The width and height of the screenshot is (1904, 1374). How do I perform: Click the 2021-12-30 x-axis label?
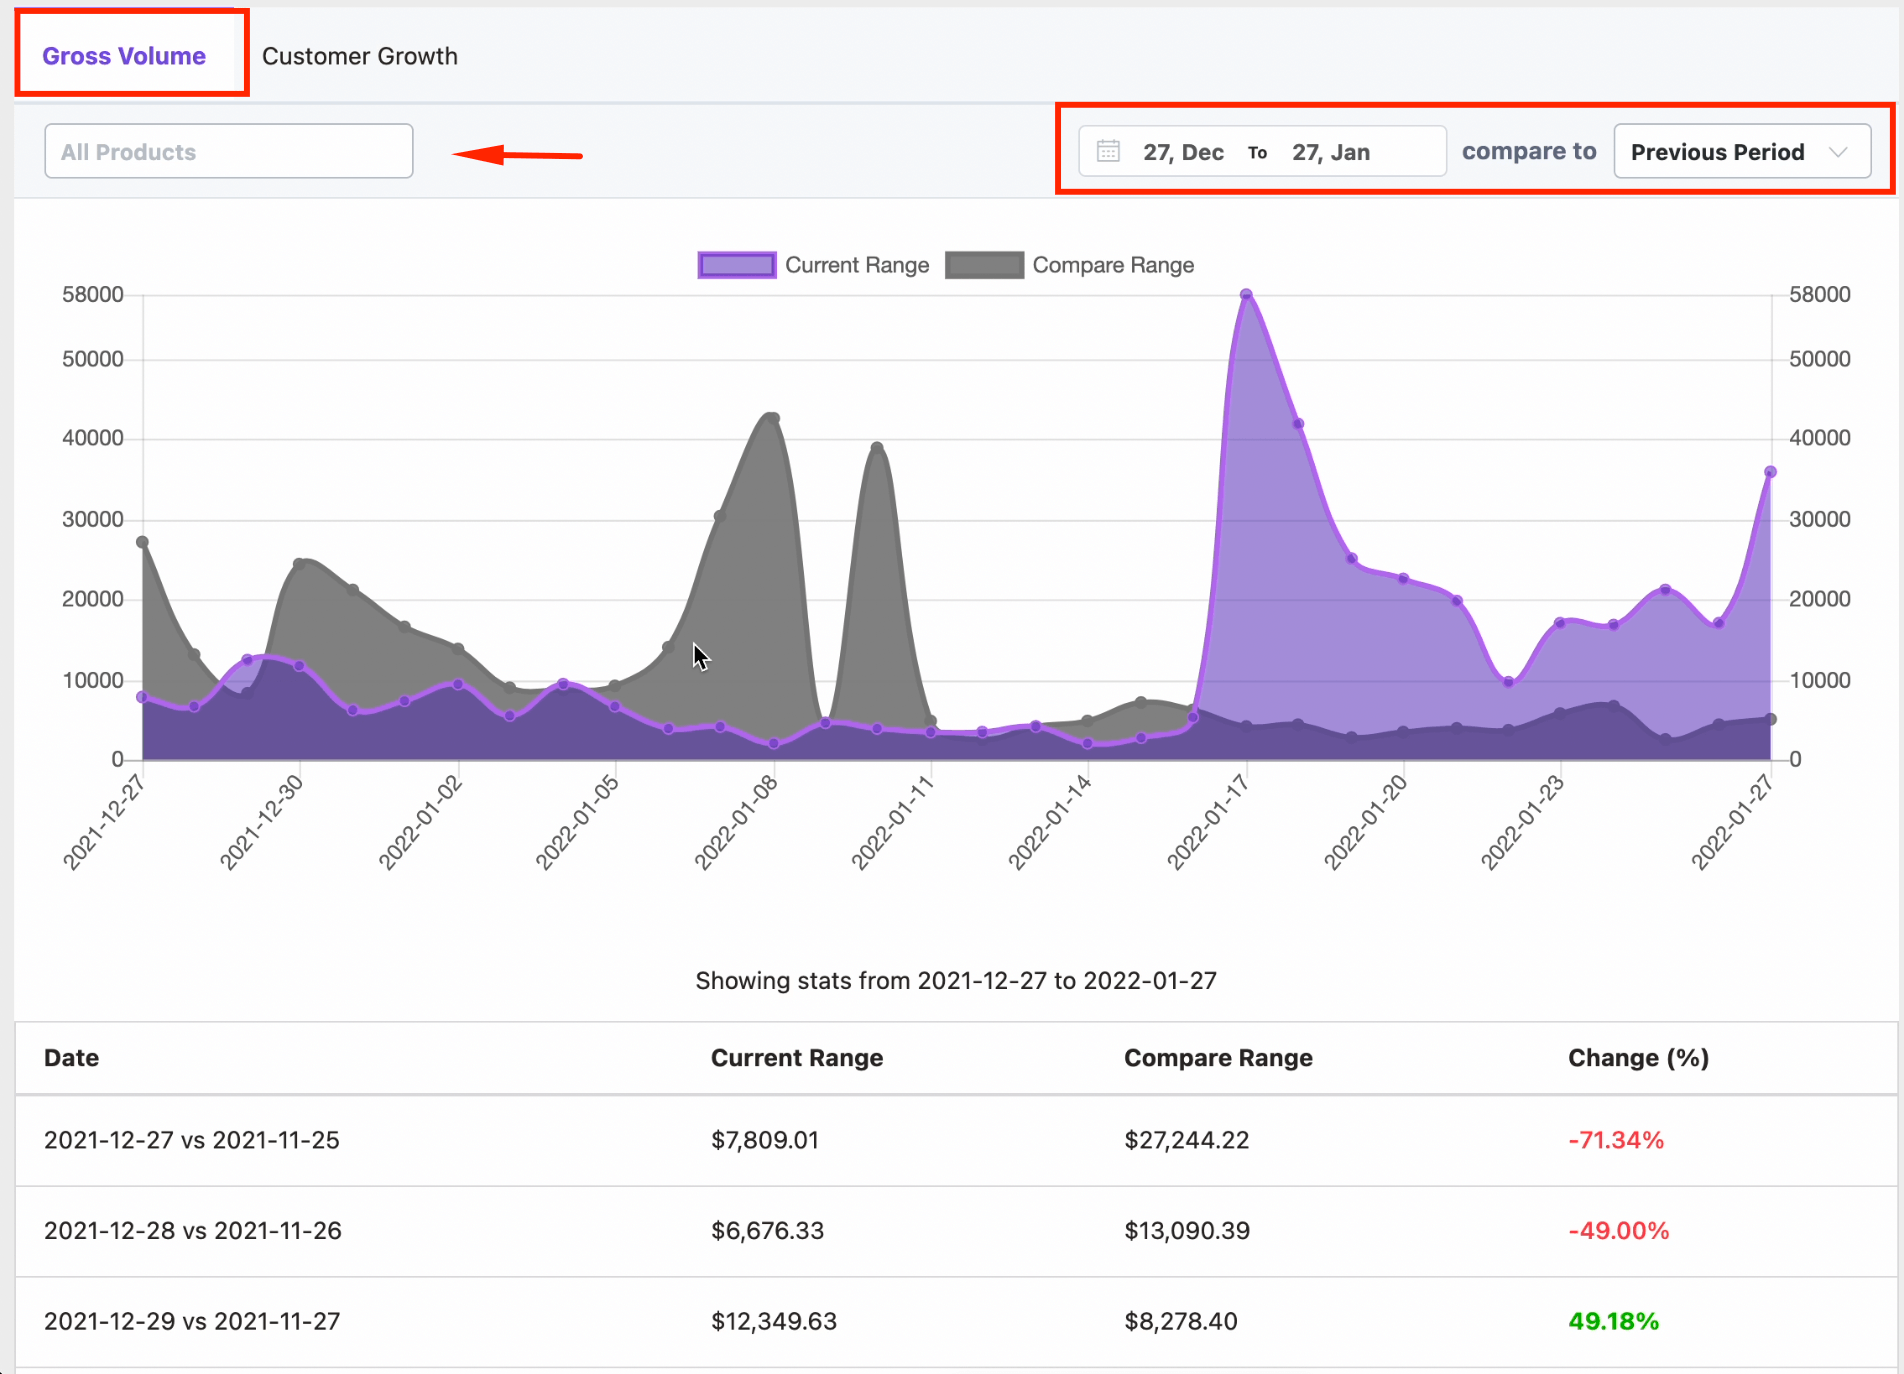[262, 822]
